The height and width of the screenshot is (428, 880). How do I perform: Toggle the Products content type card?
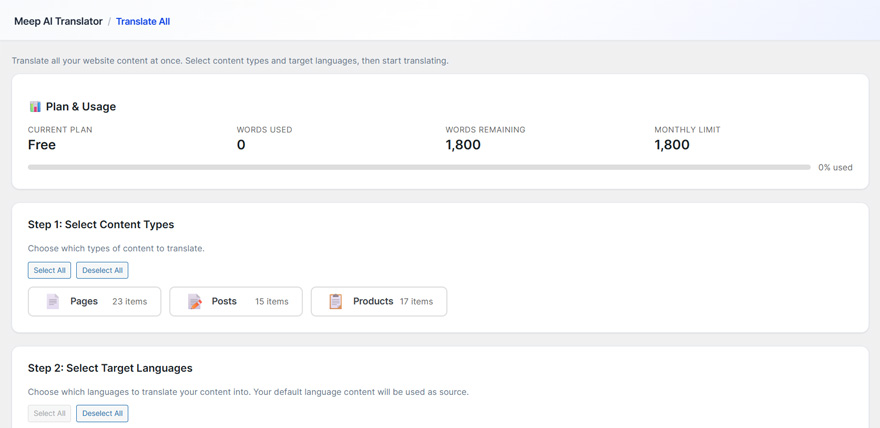(379, 301)
